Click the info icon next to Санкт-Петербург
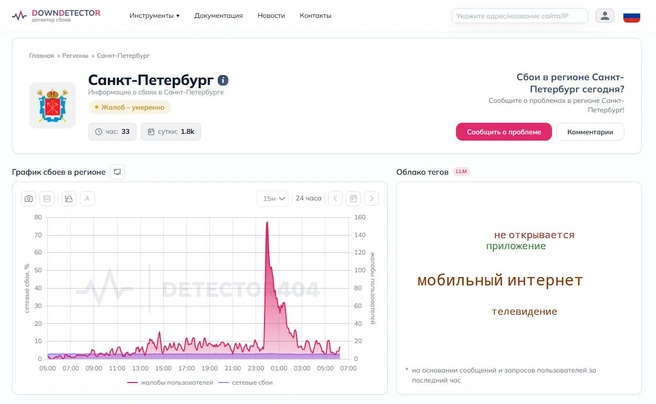The height and width of the screenshot is (404, 656). tap(223, 80)
